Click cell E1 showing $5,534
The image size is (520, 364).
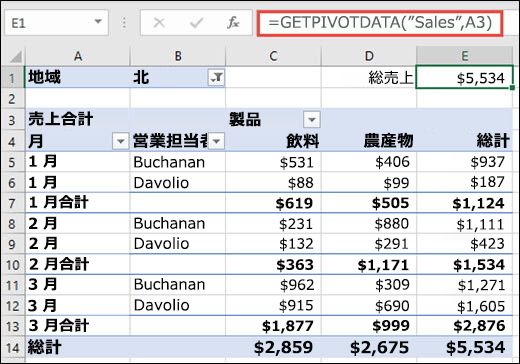[x=464, y=78]
